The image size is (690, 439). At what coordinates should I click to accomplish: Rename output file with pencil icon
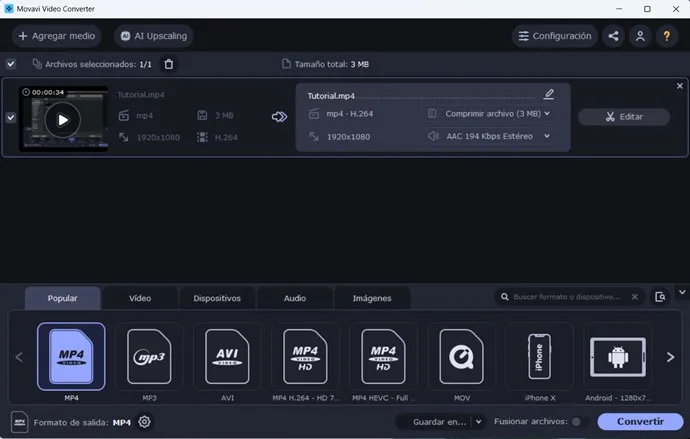click(549, 94)
